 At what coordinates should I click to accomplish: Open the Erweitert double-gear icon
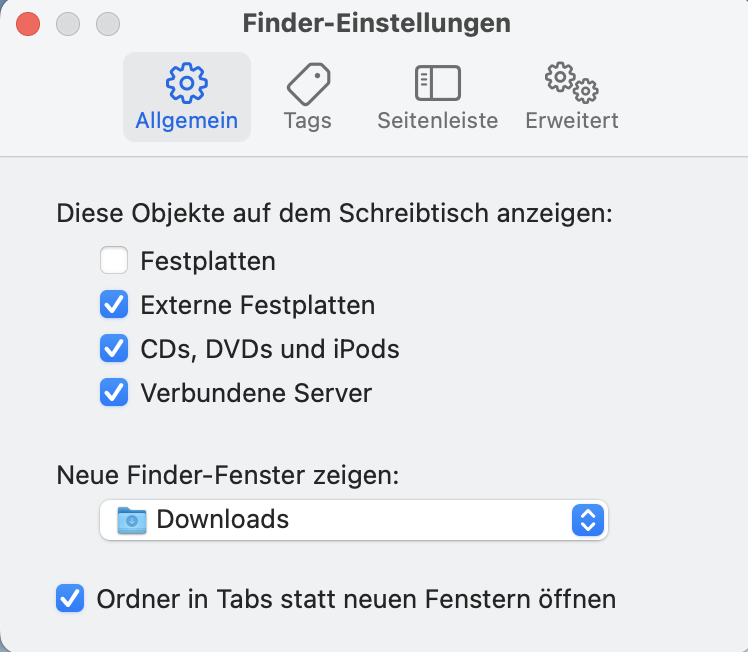coord(571,82)
